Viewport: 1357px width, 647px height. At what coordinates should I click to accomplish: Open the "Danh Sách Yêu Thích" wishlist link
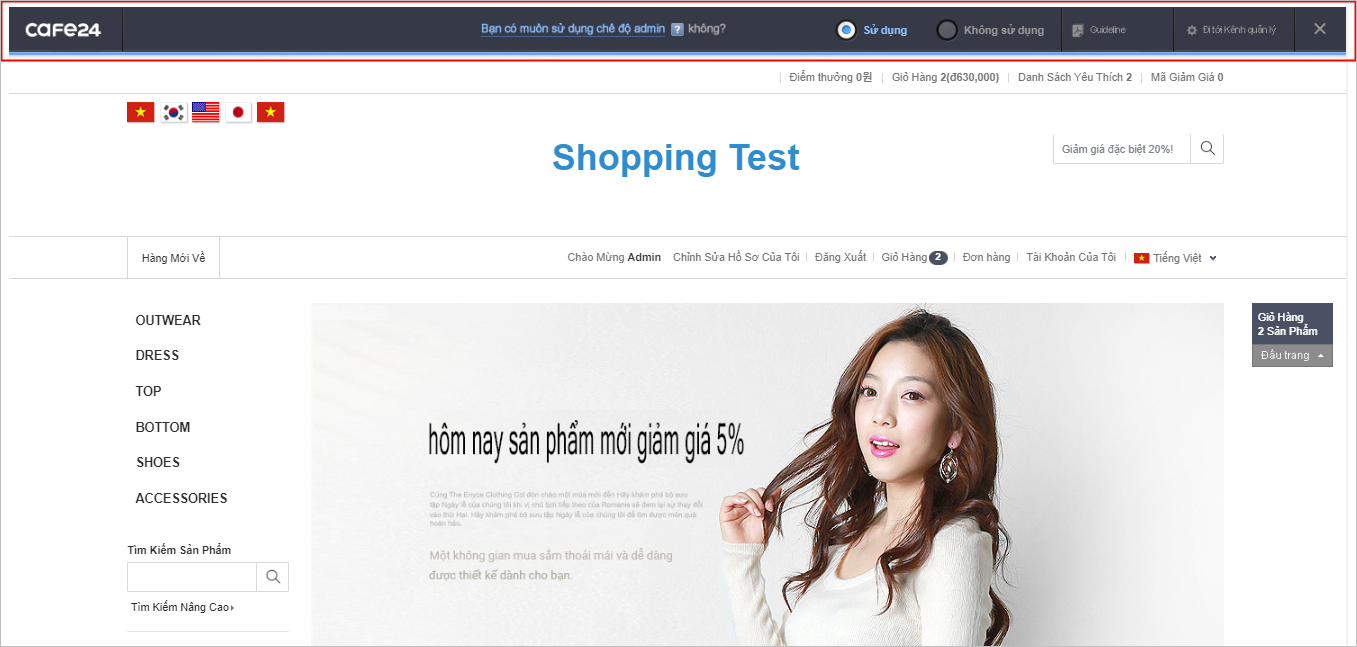tap(1074, 77)
